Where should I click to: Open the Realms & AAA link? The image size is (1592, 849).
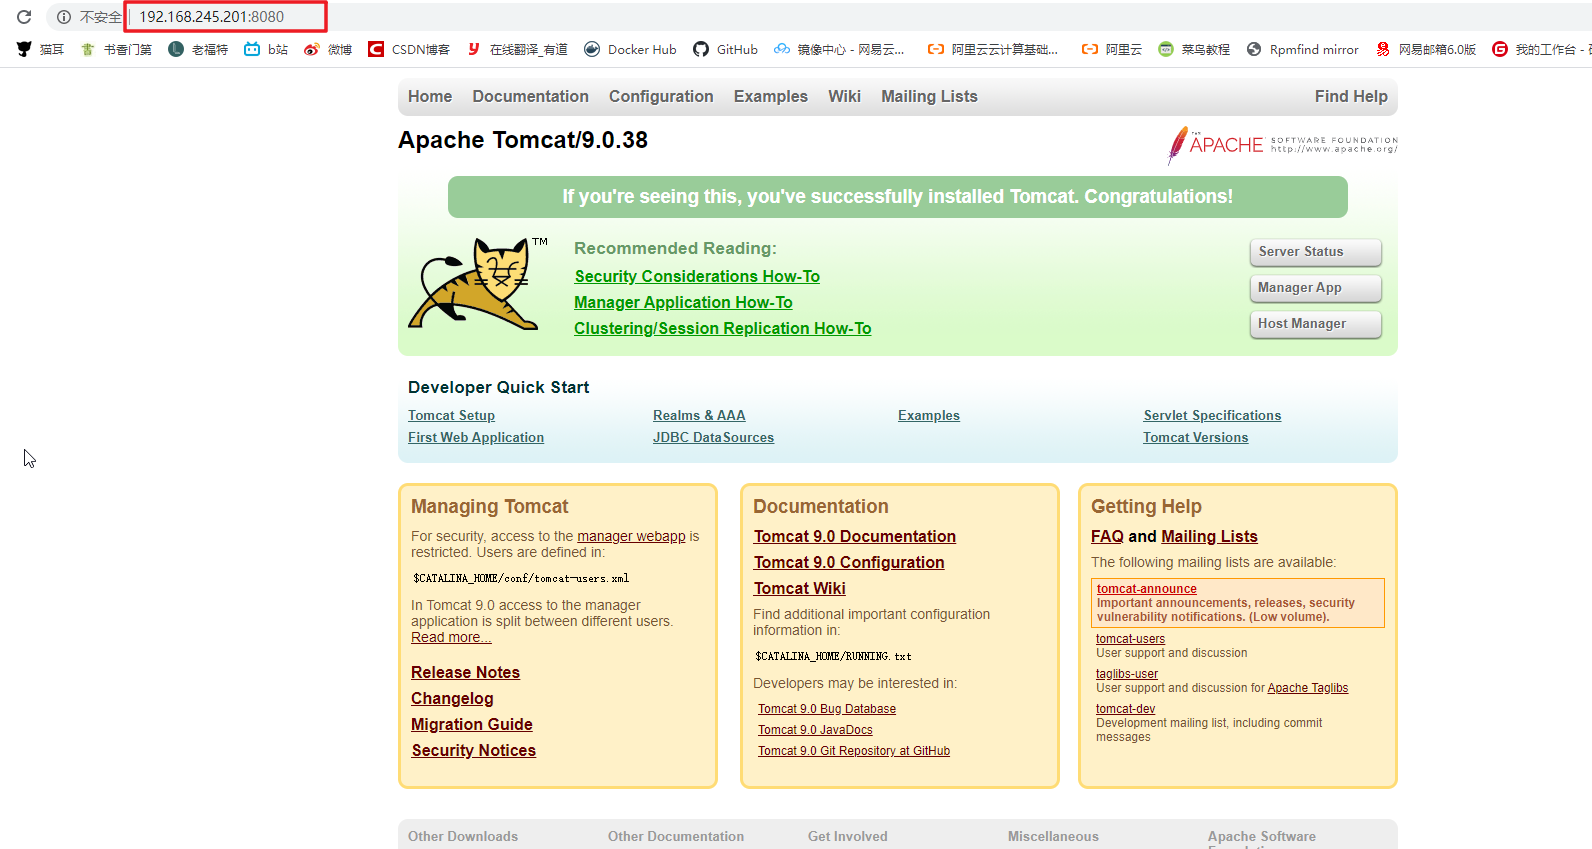tap(699, 415)
